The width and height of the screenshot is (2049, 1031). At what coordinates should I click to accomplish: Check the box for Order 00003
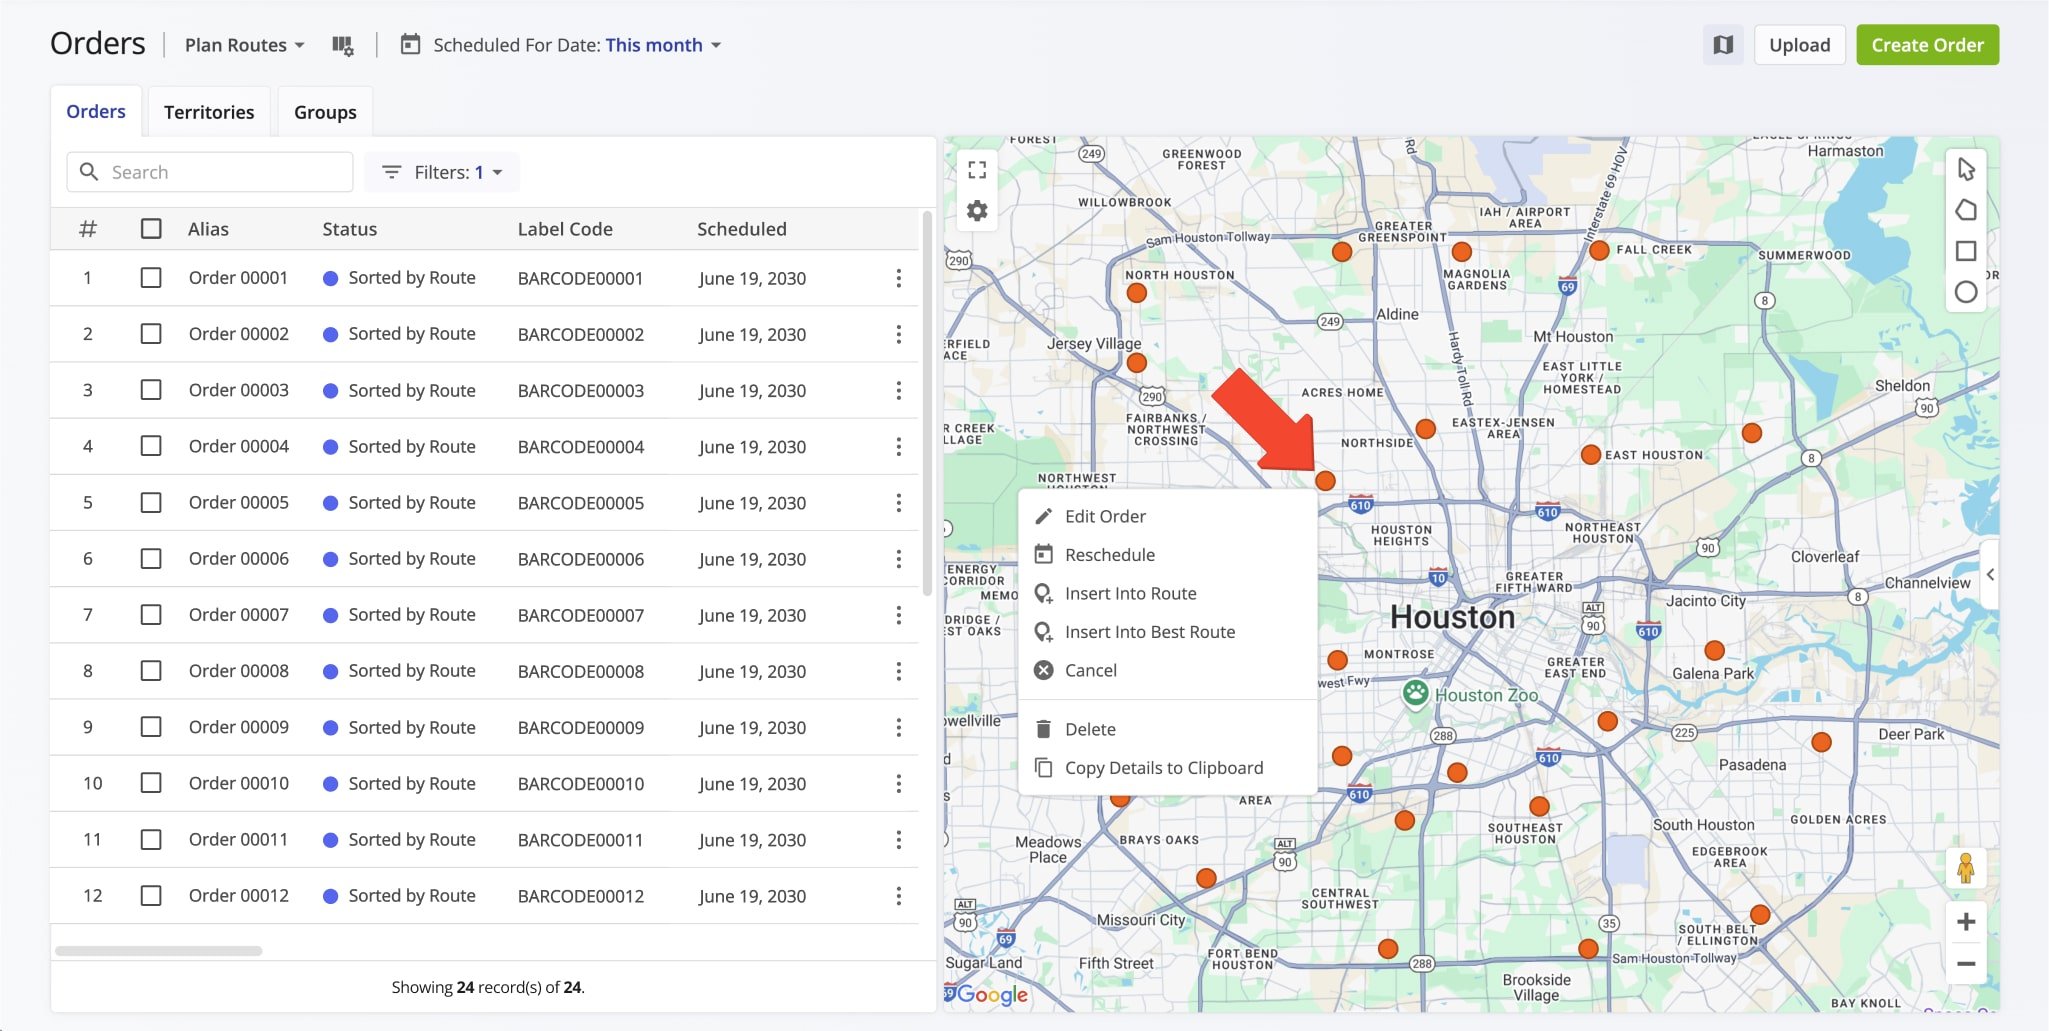coord(151,390)
